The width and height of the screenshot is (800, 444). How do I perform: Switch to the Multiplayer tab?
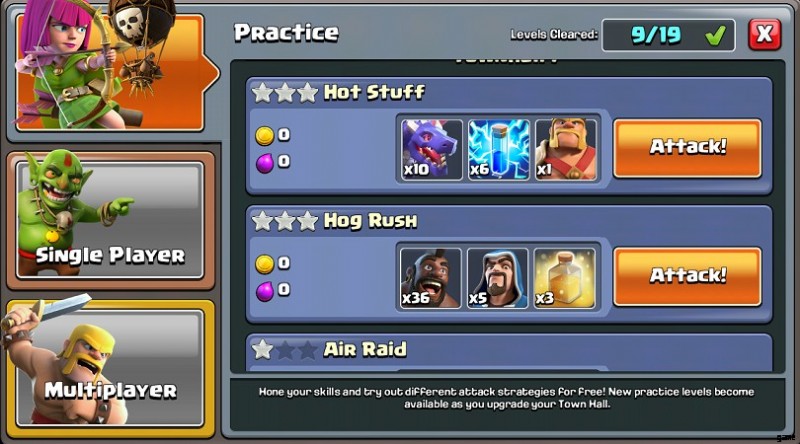click(110, 369)
